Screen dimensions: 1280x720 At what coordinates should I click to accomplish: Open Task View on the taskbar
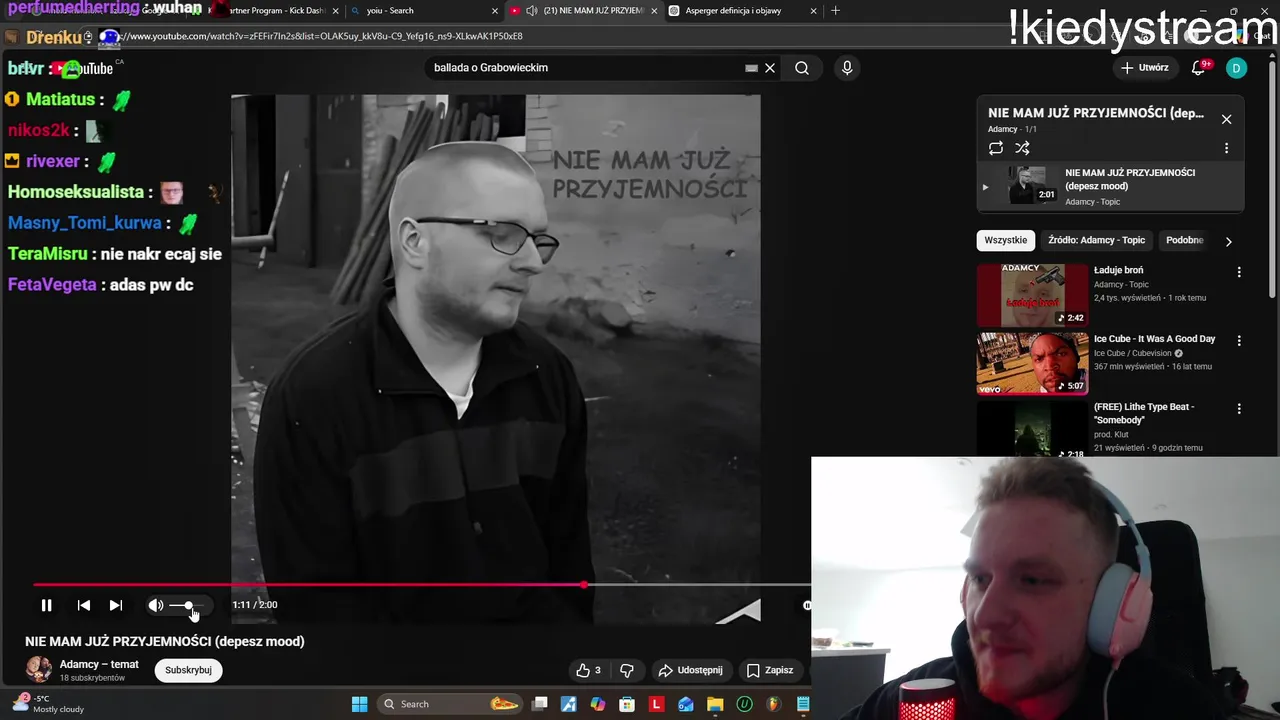click(x=540, y=704)
